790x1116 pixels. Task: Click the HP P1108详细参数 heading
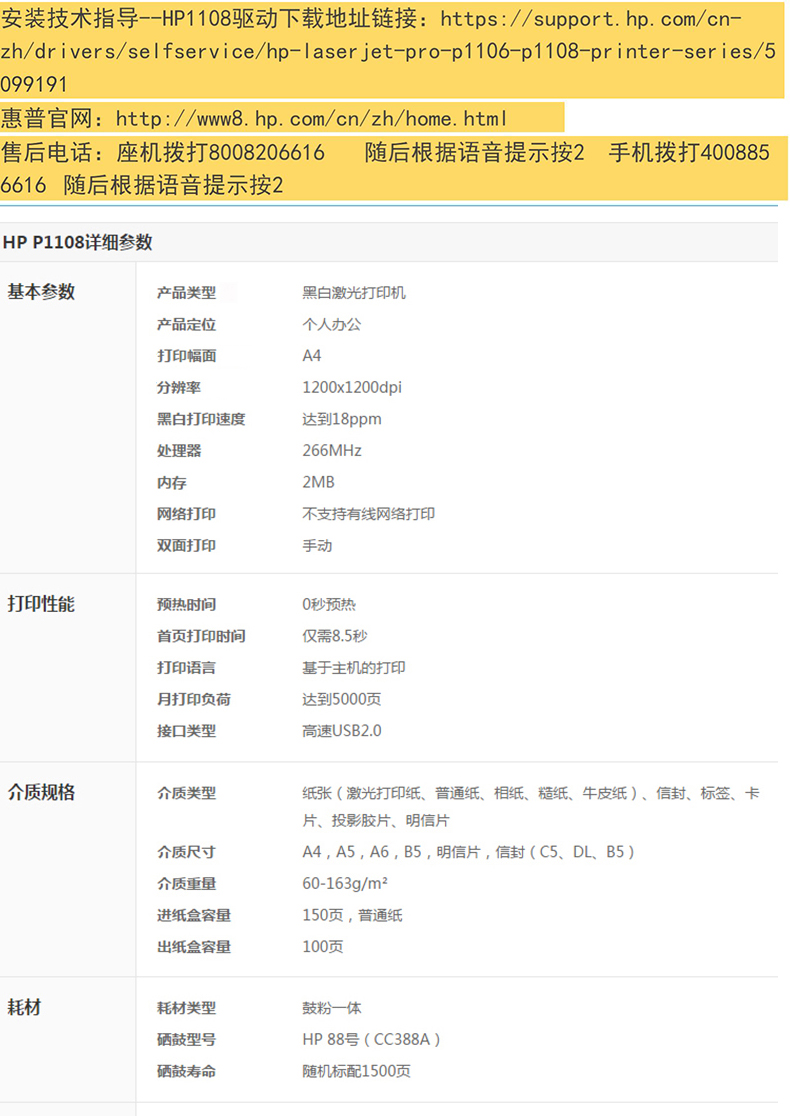click(78, 242)
